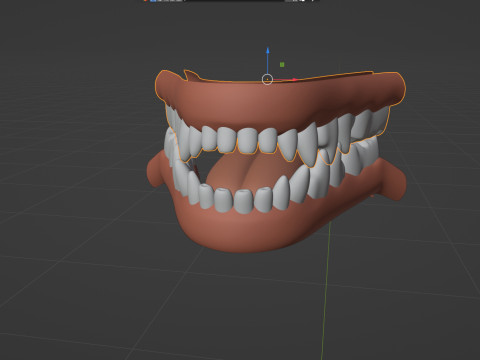Click the red X-axis move gizmo arrow

295,80
